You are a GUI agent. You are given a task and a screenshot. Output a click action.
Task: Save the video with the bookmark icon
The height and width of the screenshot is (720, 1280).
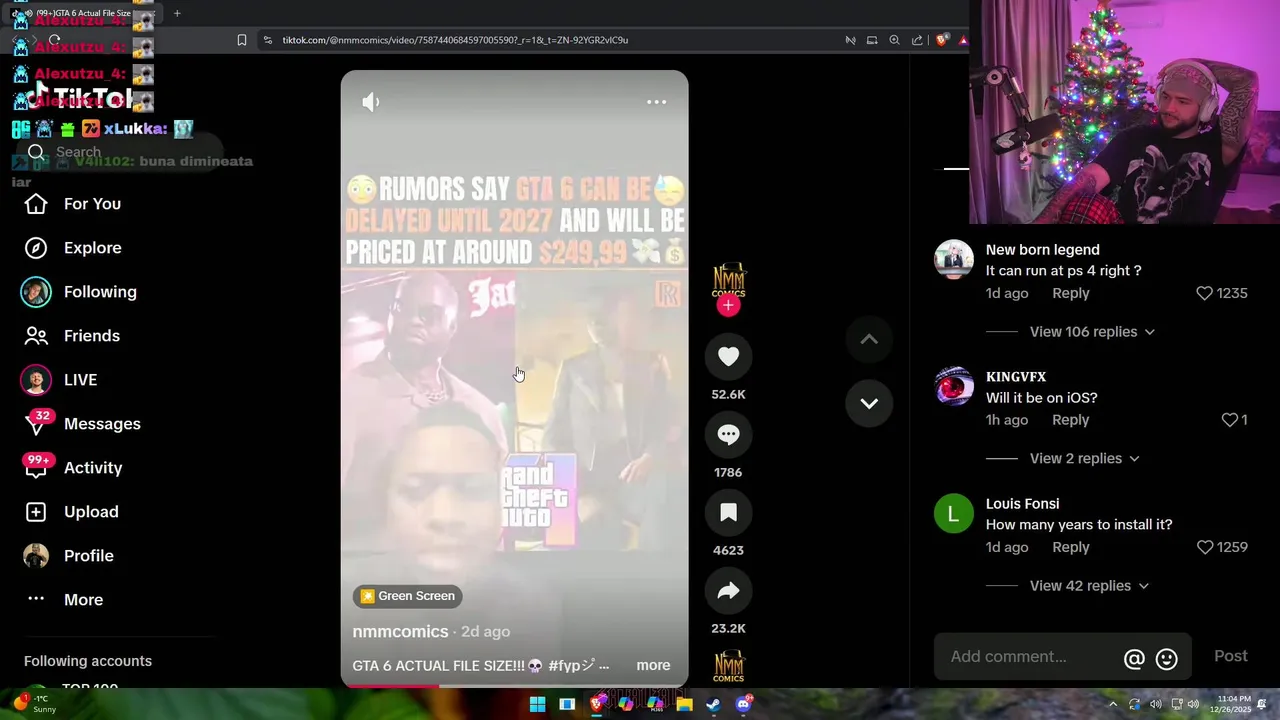pyautogui.click(x=728, y=513)
